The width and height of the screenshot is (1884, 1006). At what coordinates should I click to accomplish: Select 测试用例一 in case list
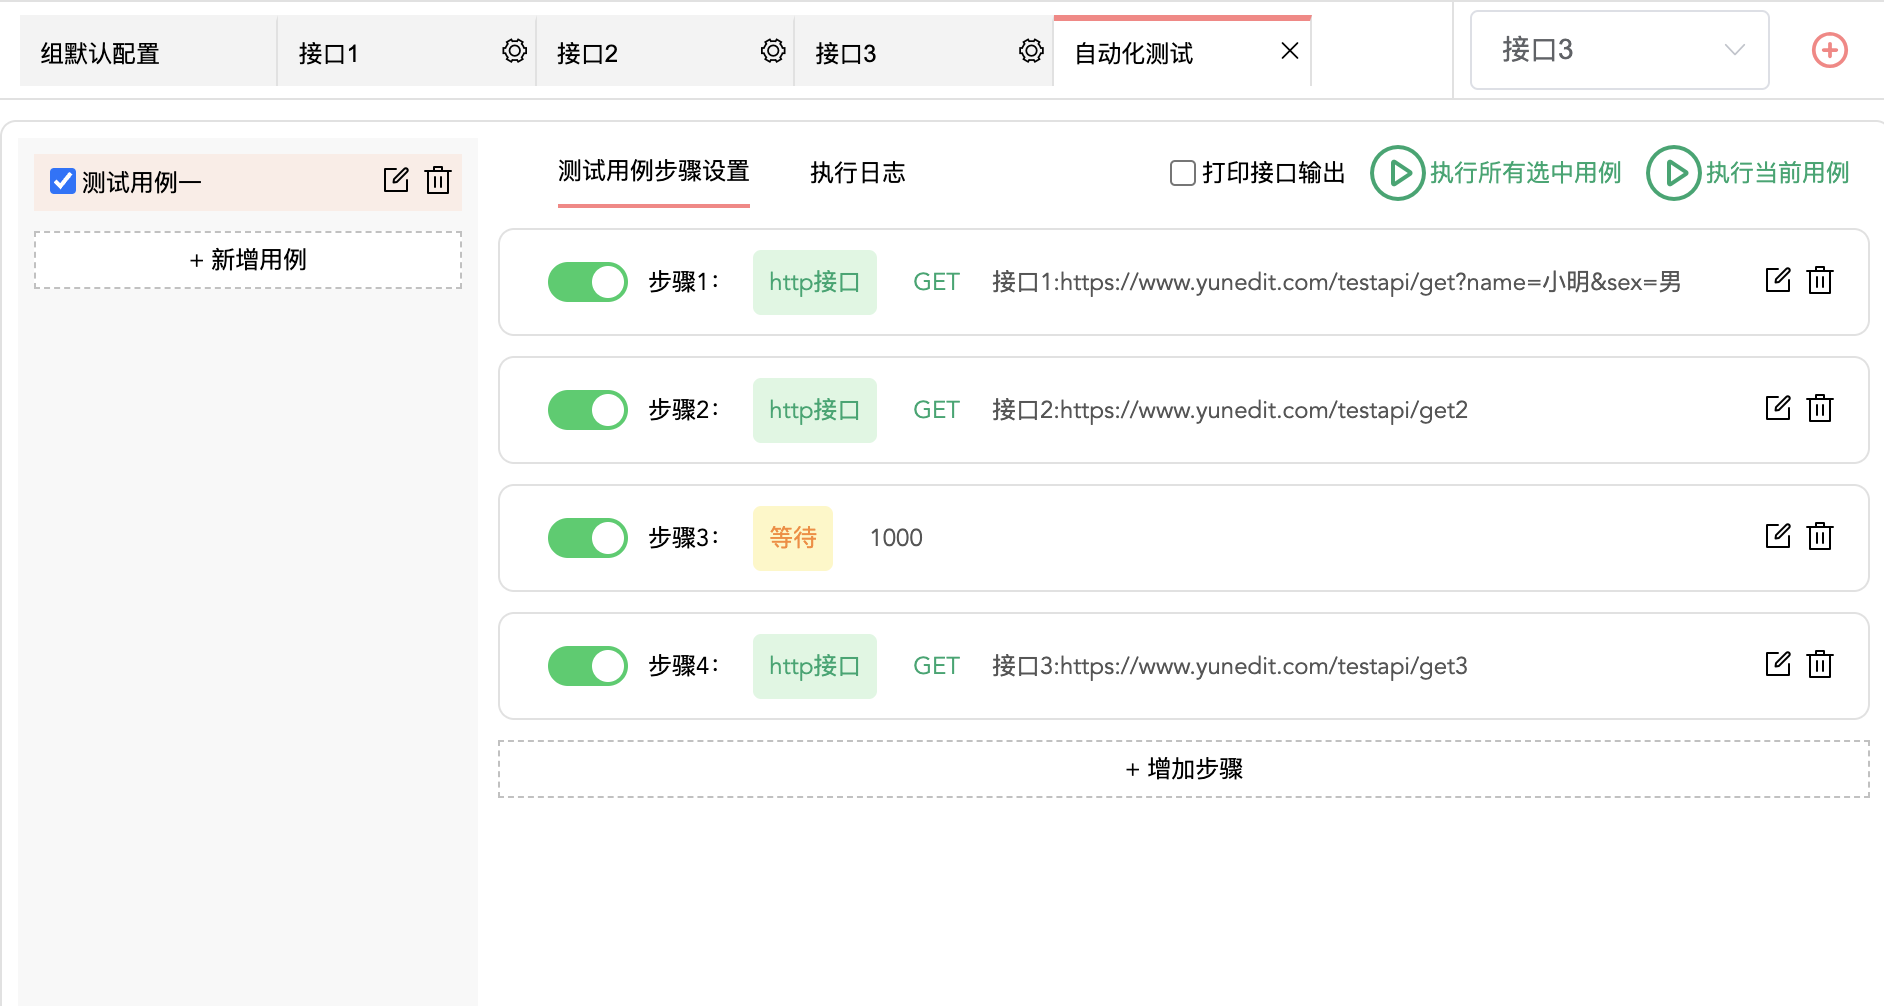coord(248,182)
